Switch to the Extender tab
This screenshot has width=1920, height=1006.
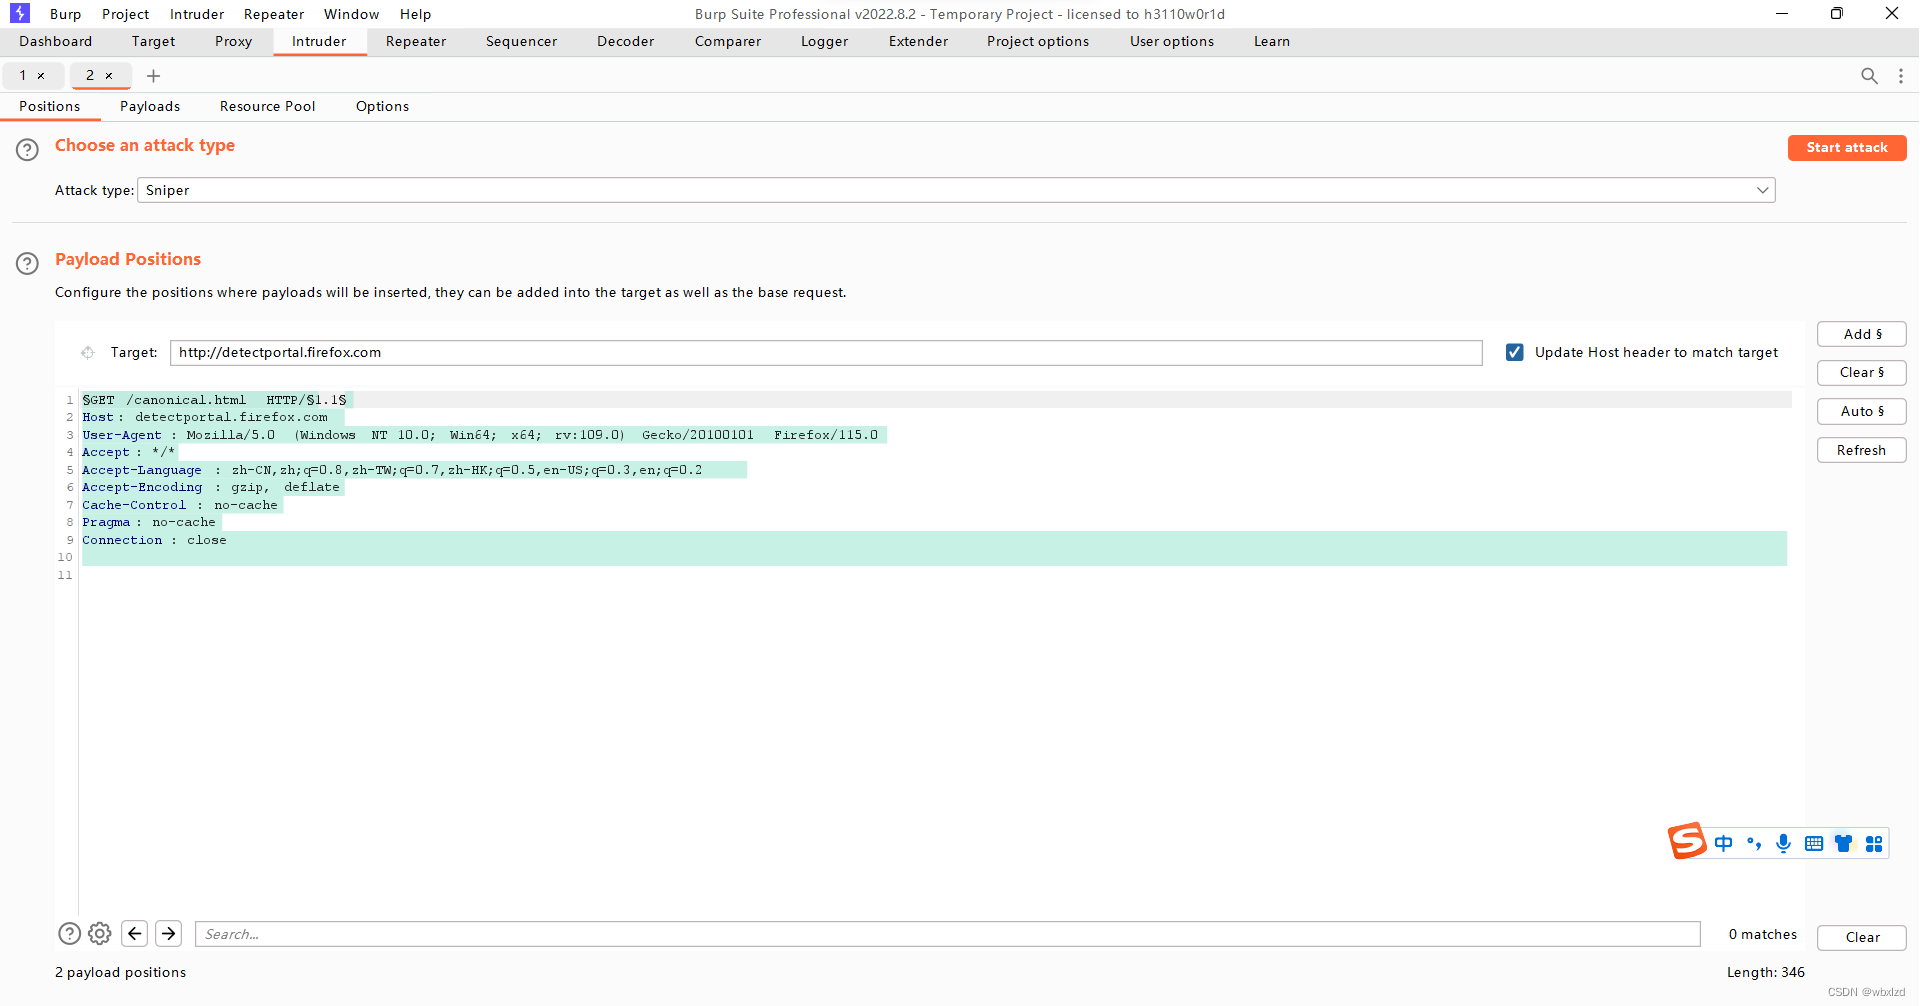click(x=918, y=41)
